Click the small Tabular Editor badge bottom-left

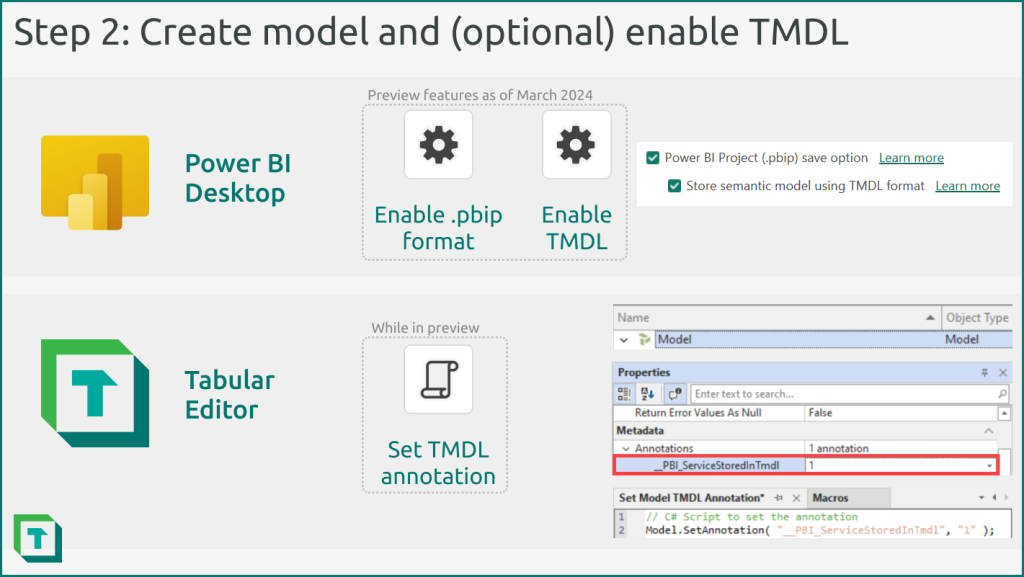(38, 539)
